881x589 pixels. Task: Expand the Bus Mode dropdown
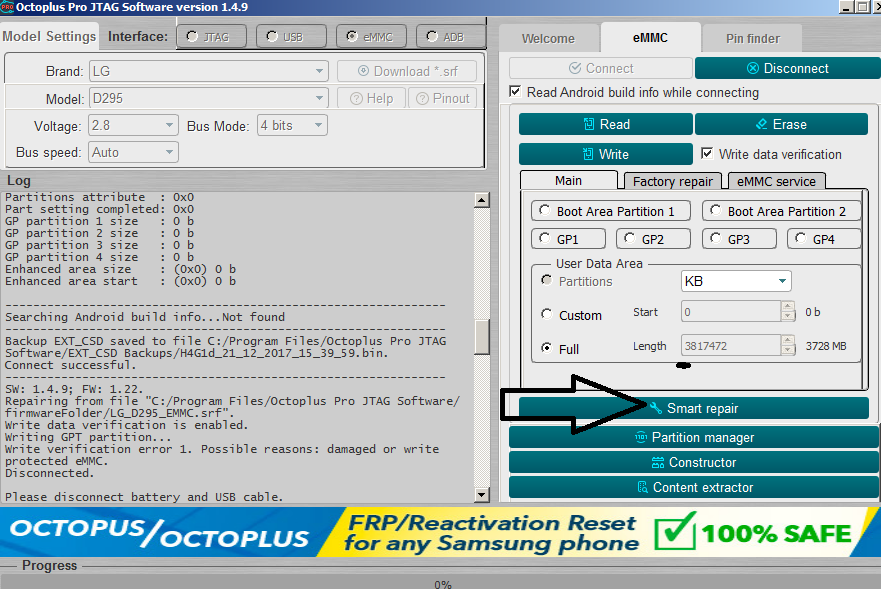(292, 125)
